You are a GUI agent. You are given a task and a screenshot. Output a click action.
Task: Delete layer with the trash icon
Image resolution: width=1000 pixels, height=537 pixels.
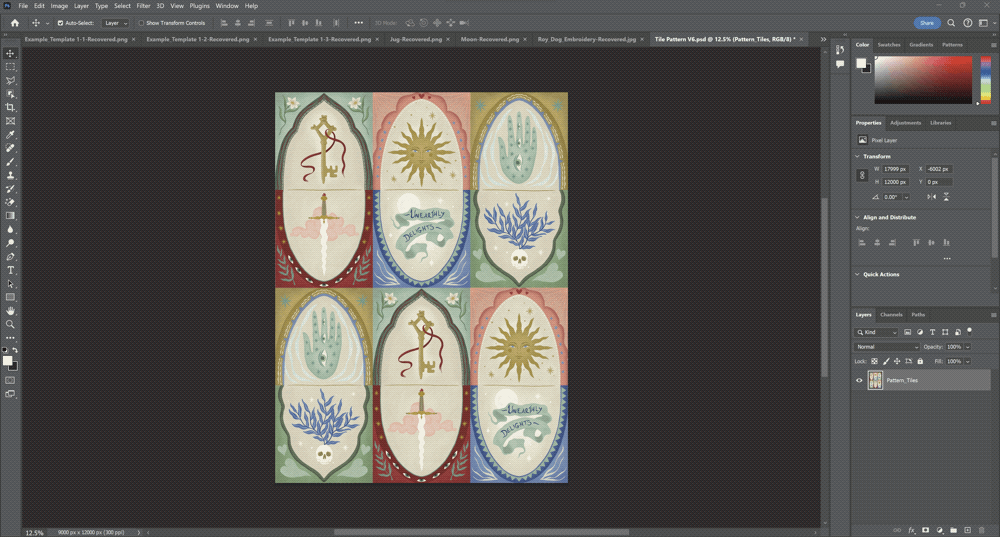click(x=982, y=530)
